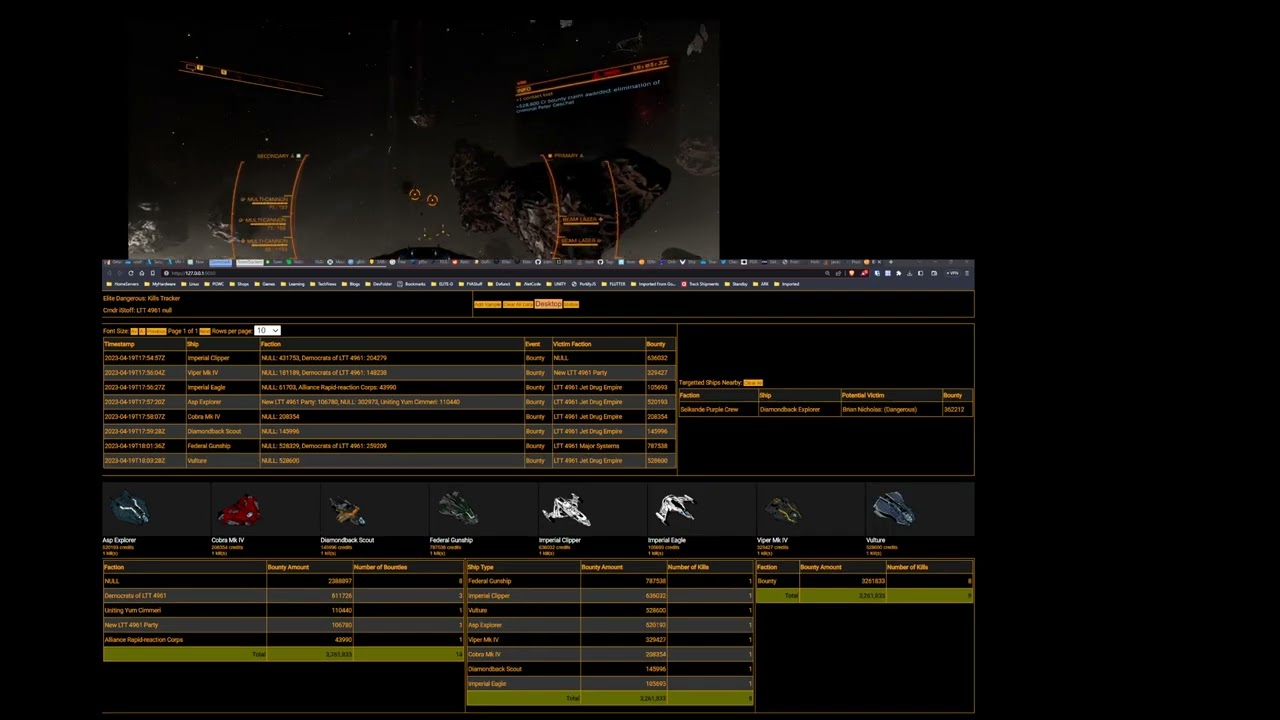Click the Add Sample button

pos(487,304)
